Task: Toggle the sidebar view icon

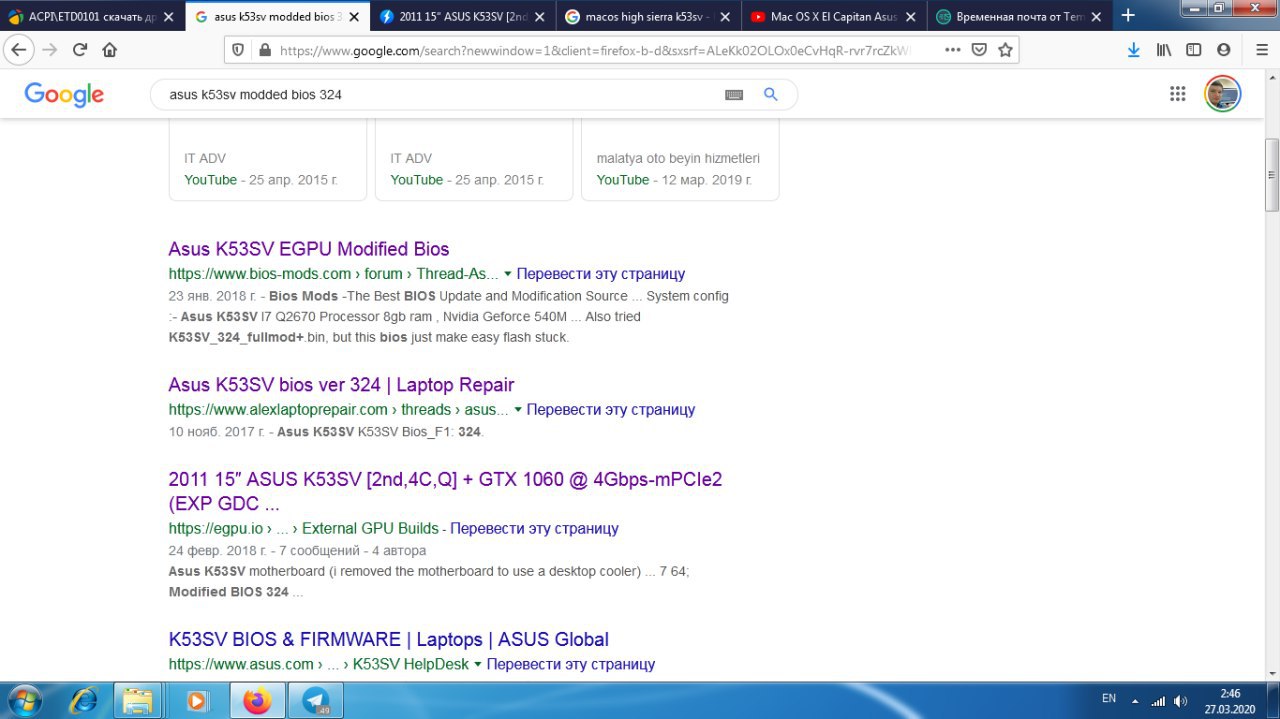Action: pyautogui.click(x=1194, y=50)
